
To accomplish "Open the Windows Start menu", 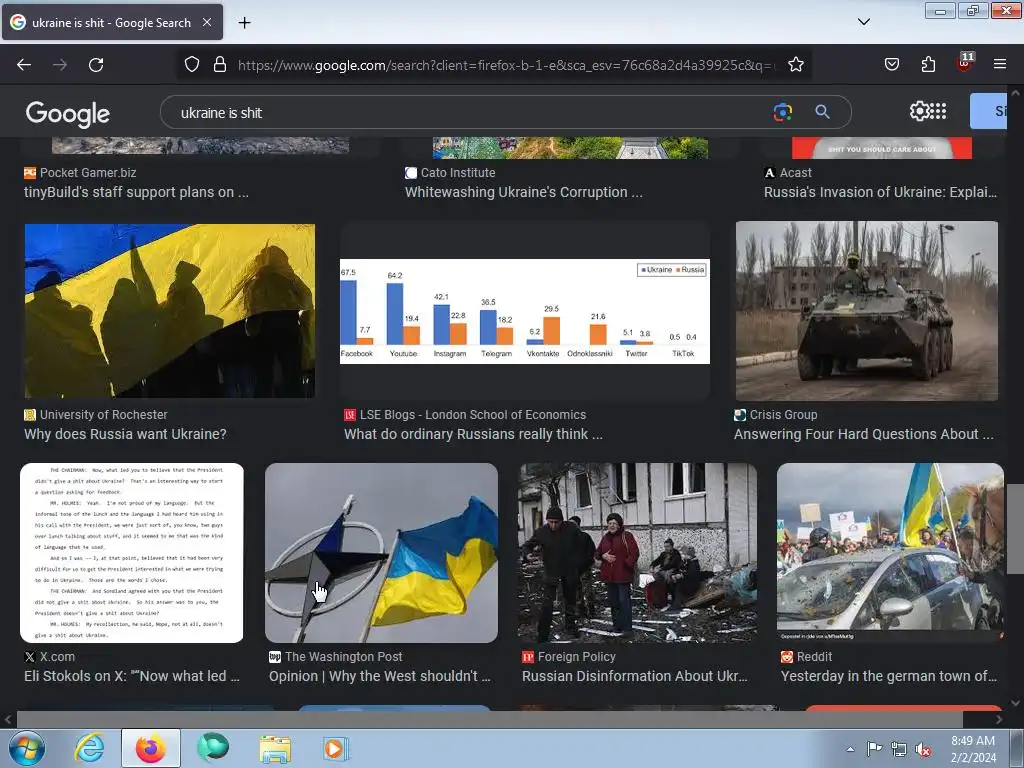I will click(26, 748).
